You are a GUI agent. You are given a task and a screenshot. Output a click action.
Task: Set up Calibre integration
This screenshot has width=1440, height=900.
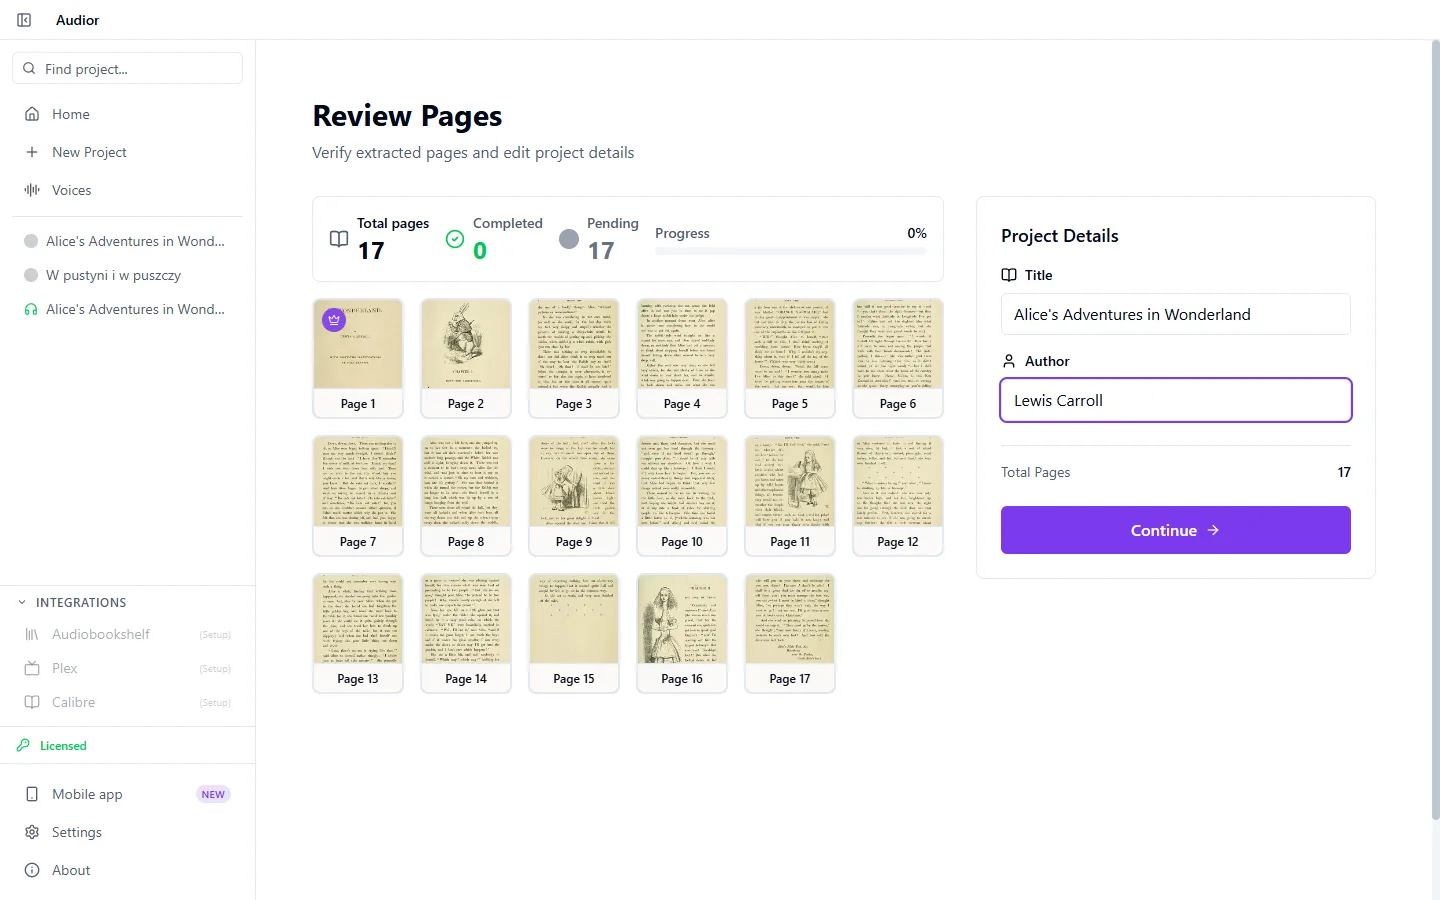tap(127, 702)
